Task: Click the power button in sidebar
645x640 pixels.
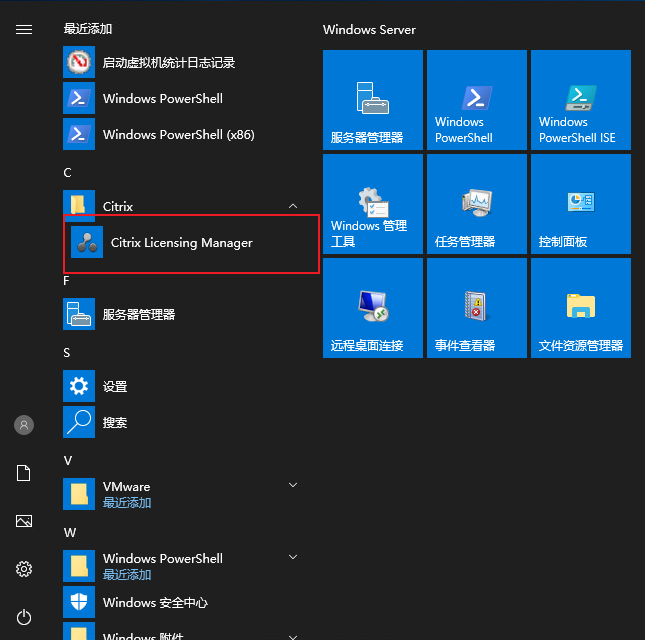Action: point(24,617)
